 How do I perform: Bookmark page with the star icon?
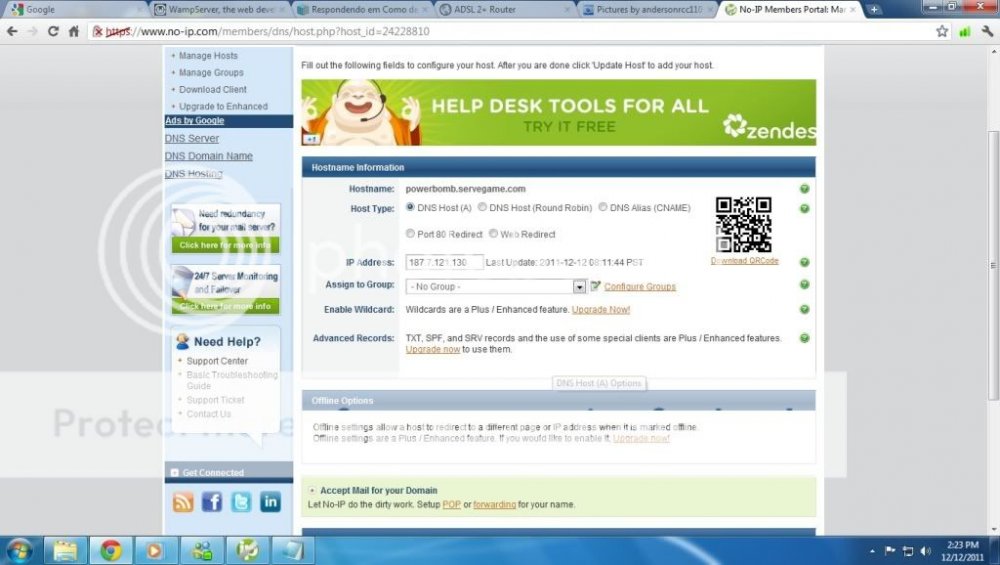942,31
